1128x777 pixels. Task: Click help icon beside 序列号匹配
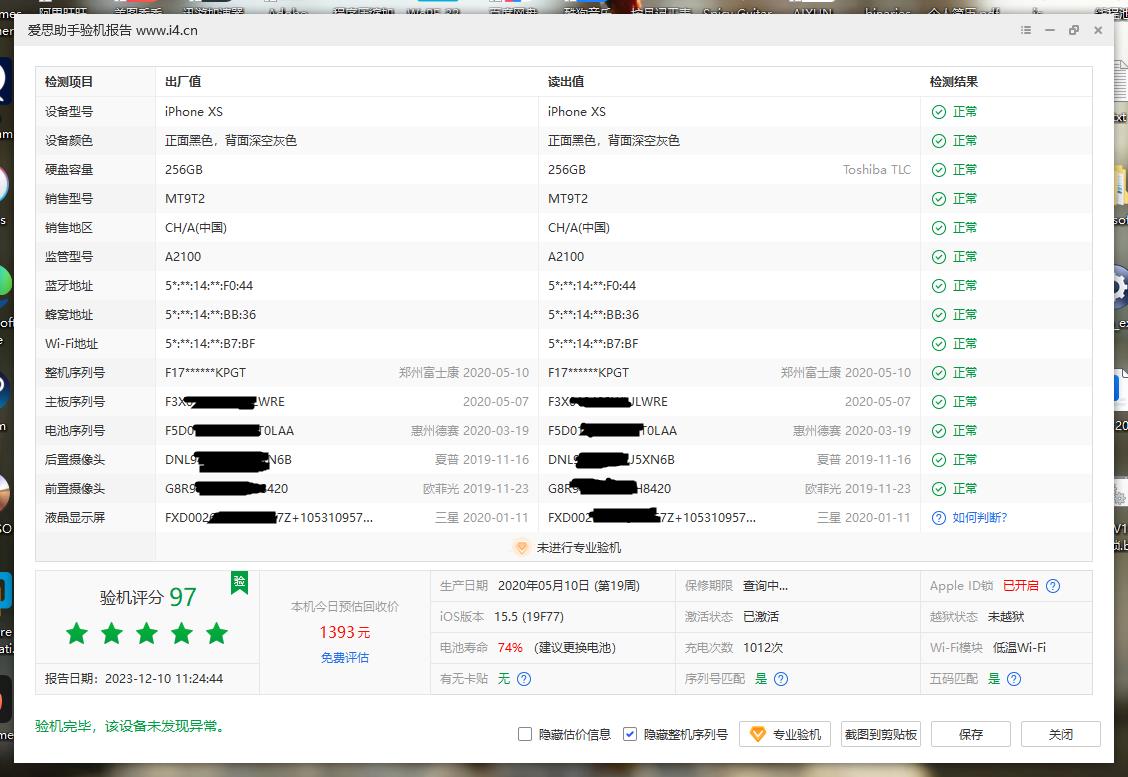(781, 679)
